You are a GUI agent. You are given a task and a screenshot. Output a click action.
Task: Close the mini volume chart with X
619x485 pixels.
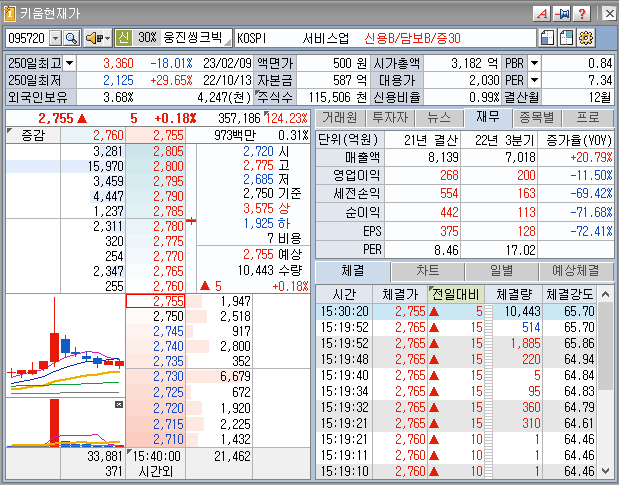[119, 404]
